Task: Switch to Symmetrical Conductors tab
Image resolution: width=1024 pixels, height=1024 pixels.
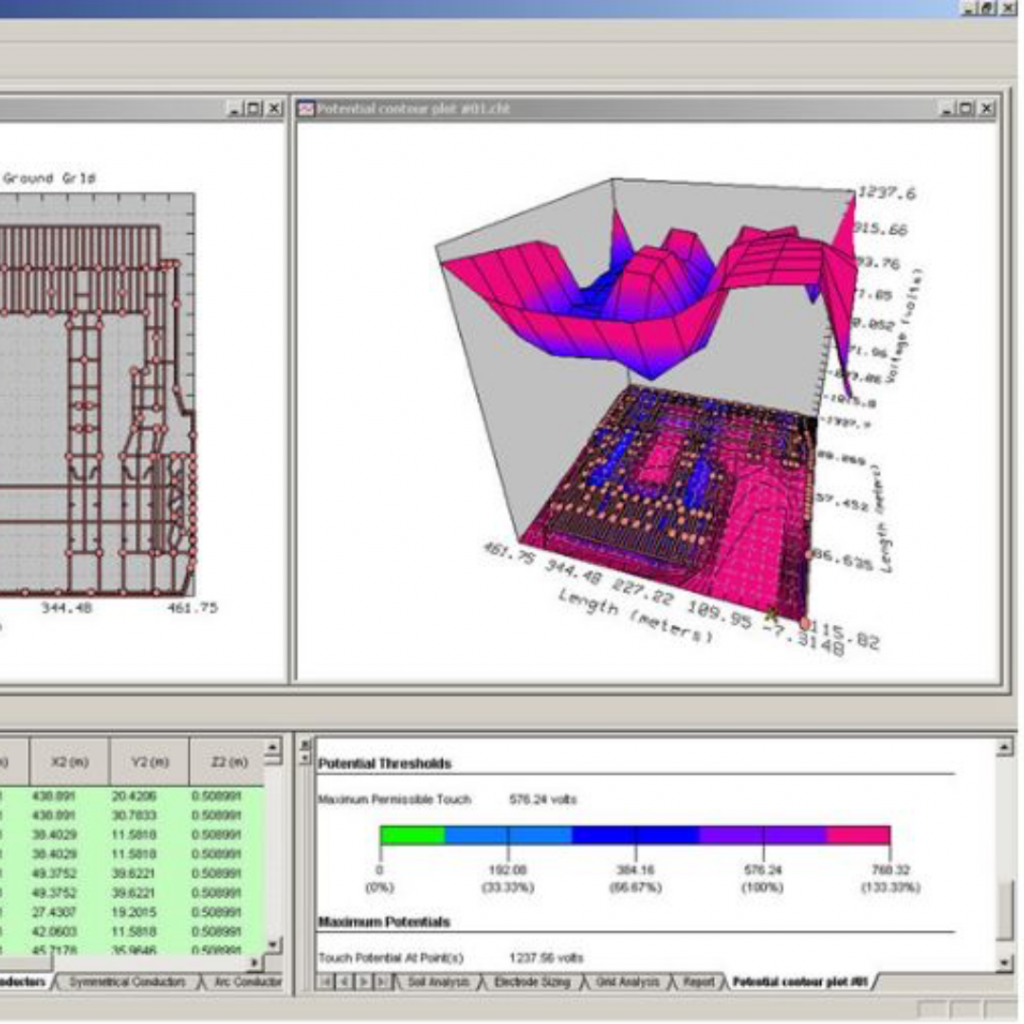Action: click(x=127, y=982)
